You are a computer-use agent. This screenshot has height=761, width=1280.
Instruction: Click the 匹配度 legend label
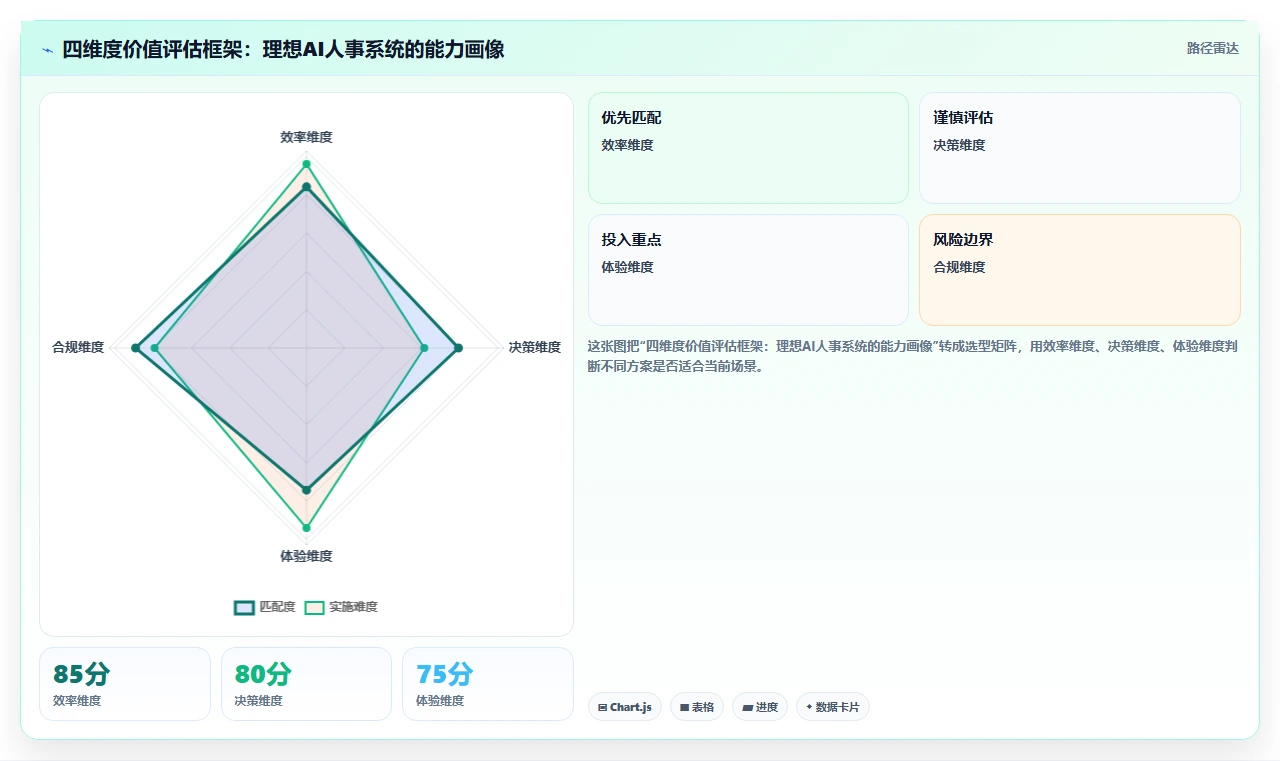(277, 607)
